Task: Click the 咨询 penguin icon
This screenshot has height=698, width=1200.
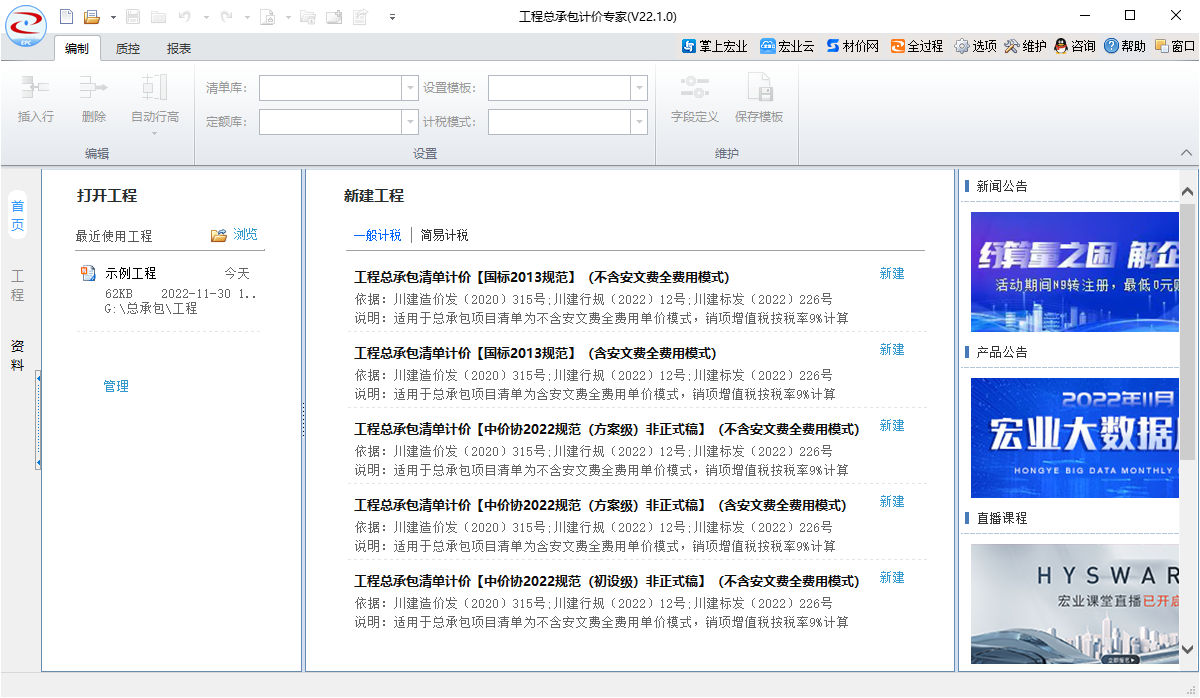Action: click(1075, 46)
